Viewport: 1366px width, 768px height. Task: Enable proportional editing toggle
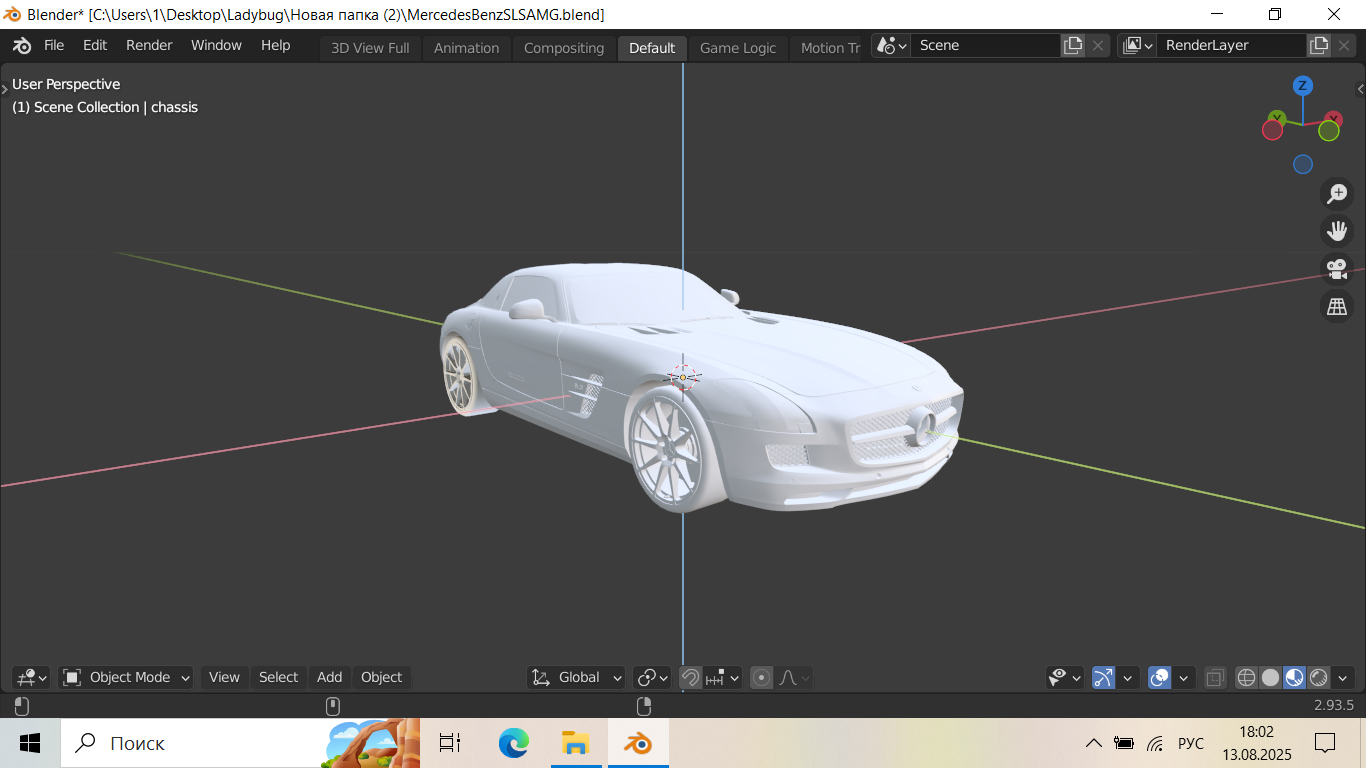762,678
